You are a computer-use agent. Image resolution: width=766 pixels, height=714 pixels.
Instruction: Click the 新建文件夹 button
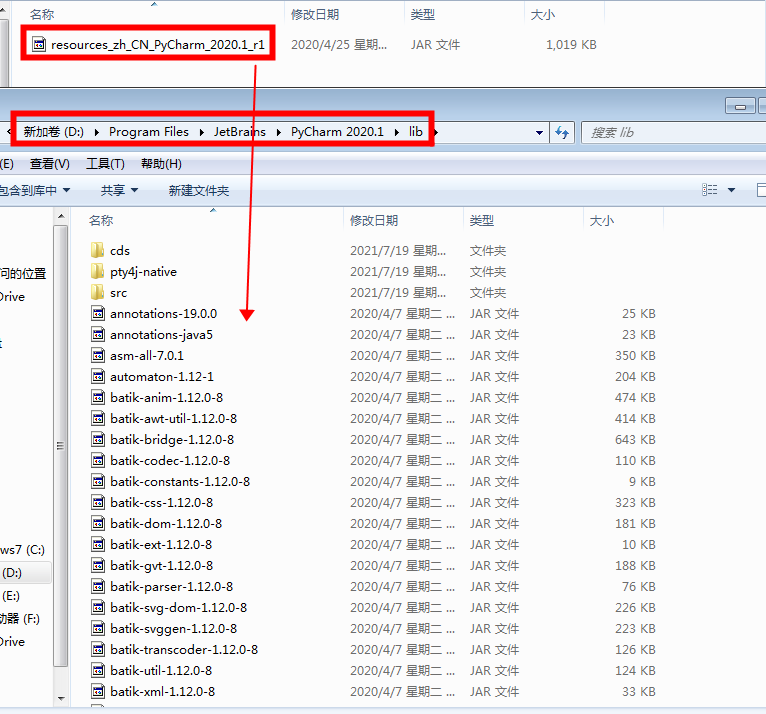(198, 190)
